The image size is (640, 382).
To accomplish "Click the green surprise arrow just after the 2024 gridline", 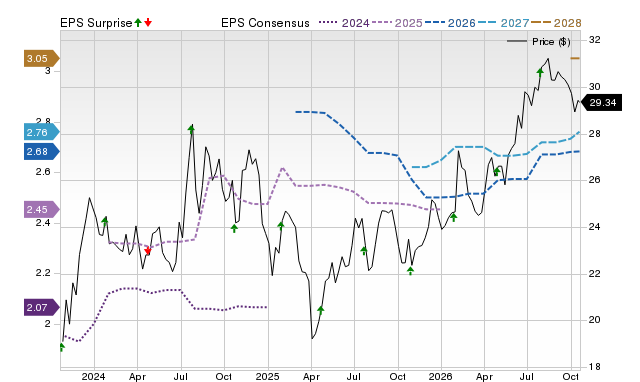I will point(104,222).
